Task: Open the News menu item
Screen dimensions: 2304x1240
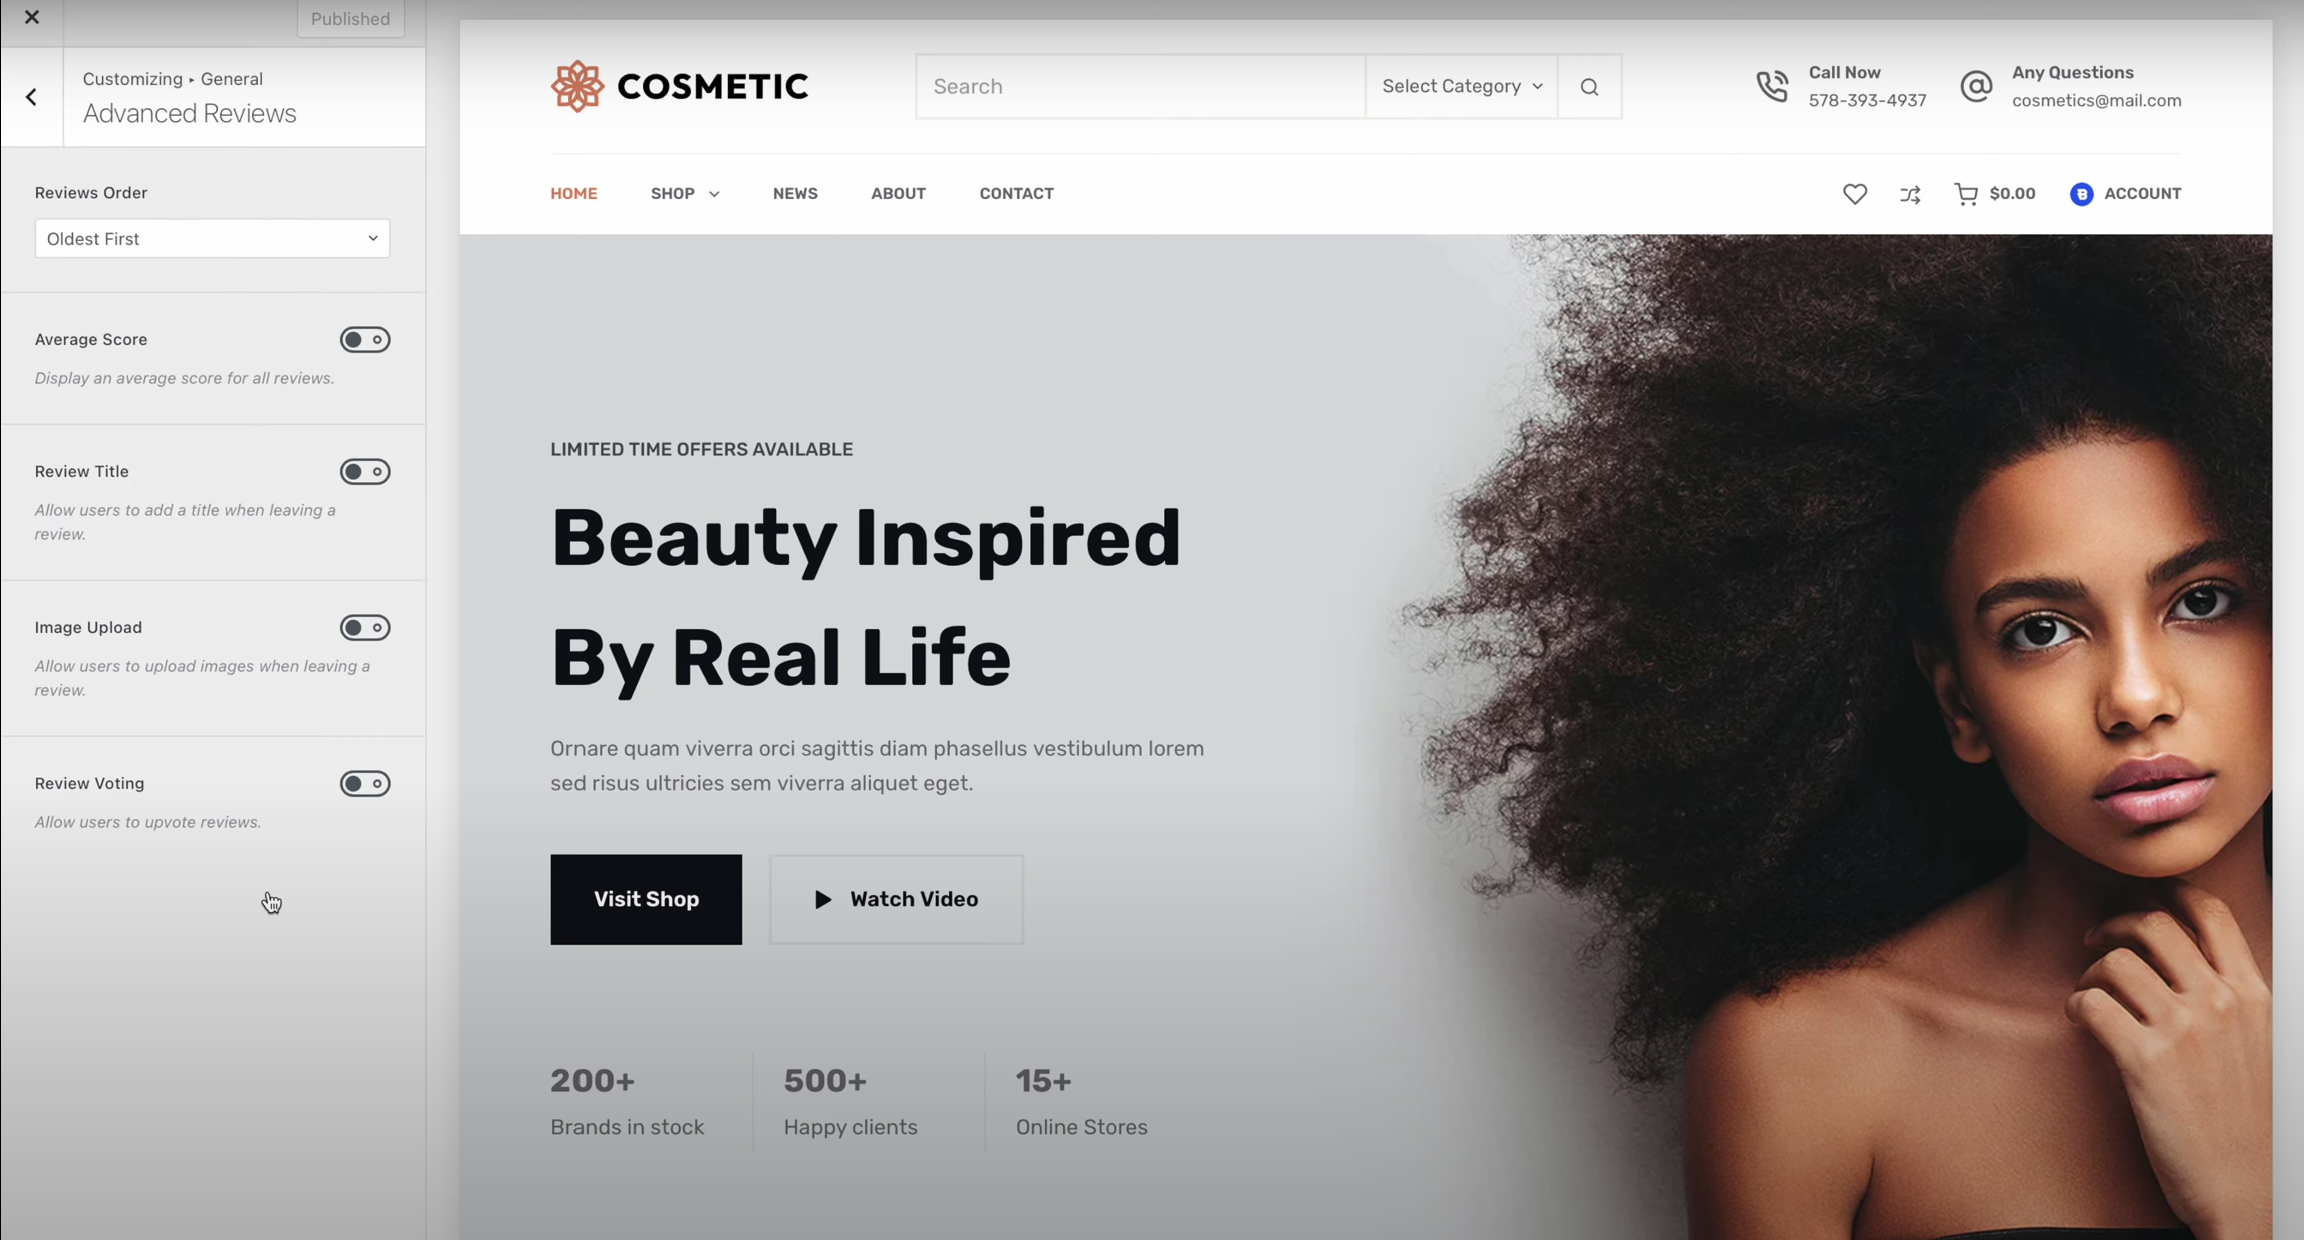Action: click(795, 194)
